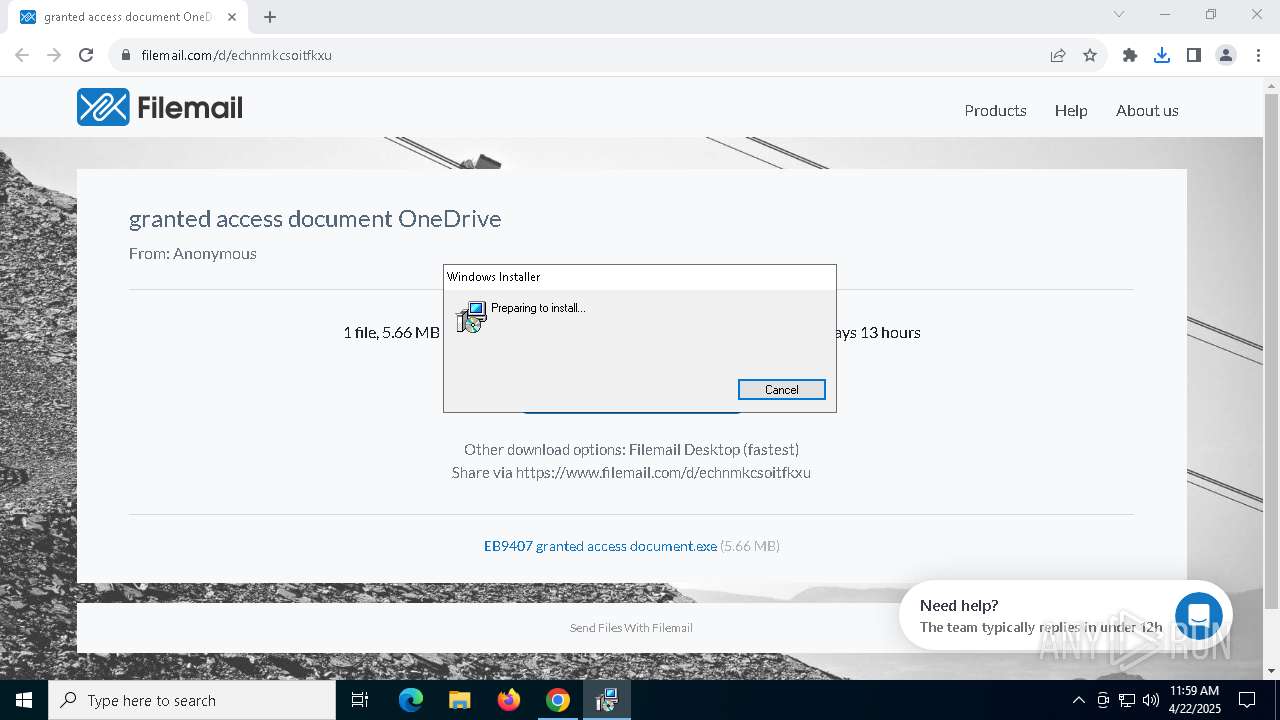This screenshot has width=1280, height=720.
Task: Click the Windows Installer title bar
Action: click(x=640, y=277)
